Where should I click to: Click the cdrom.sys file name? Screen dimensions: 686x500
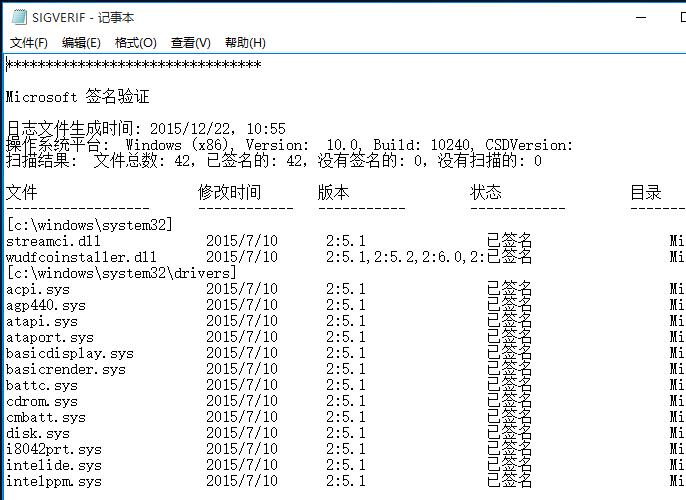(41, 401)
